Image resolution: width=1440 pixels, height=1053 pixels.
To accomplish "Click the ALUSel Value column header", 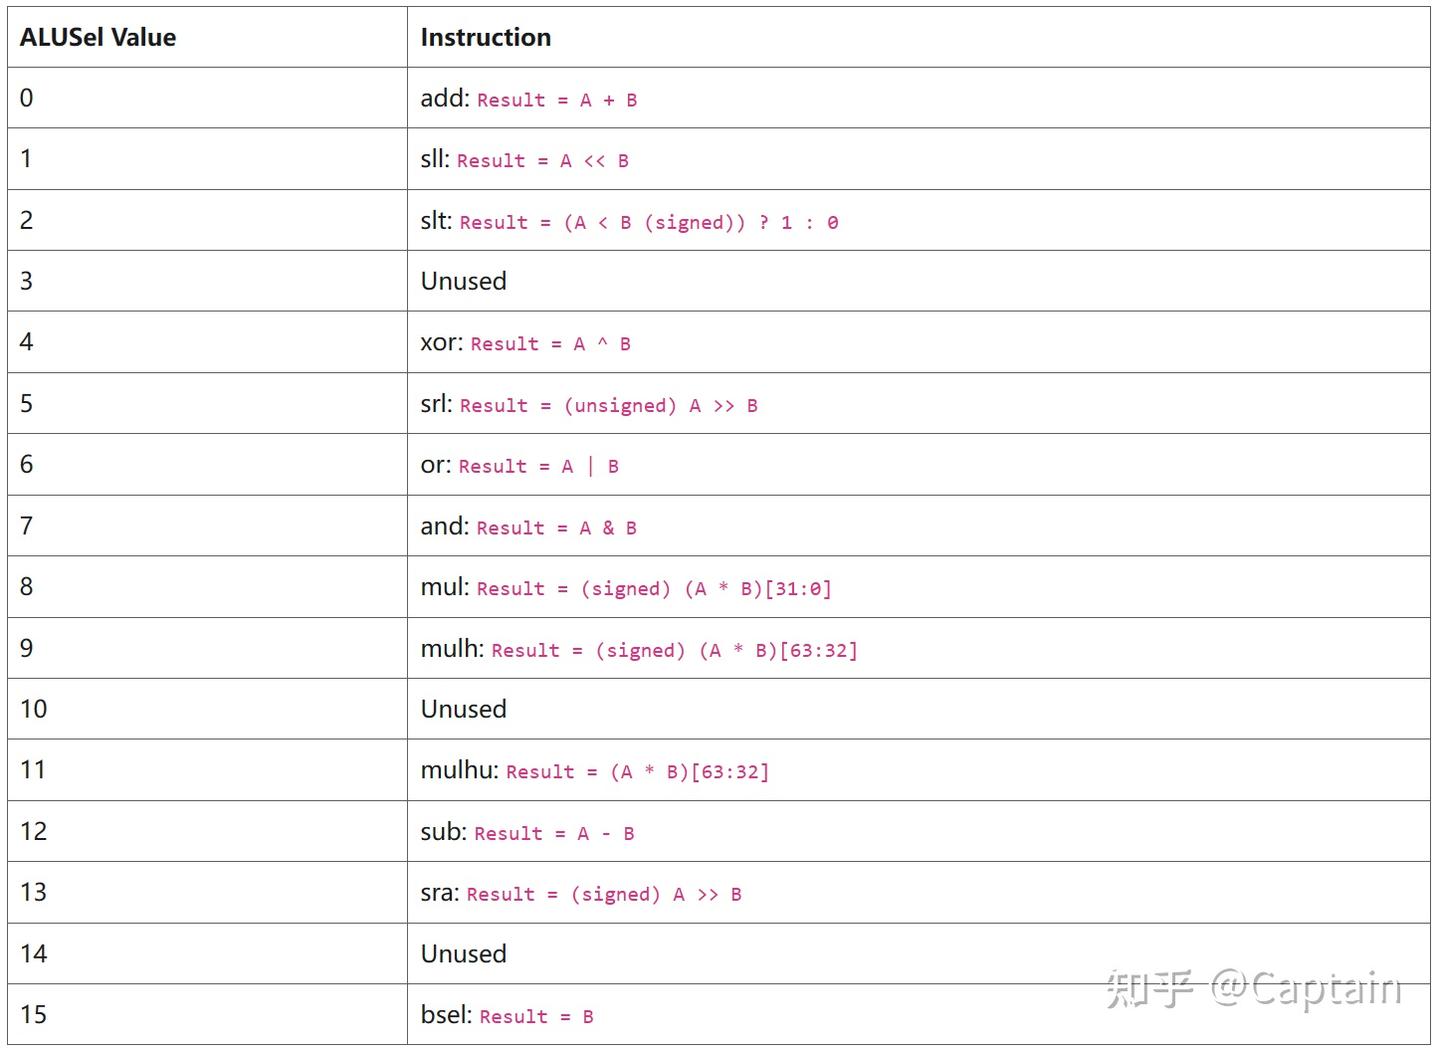I will [98, 38].
